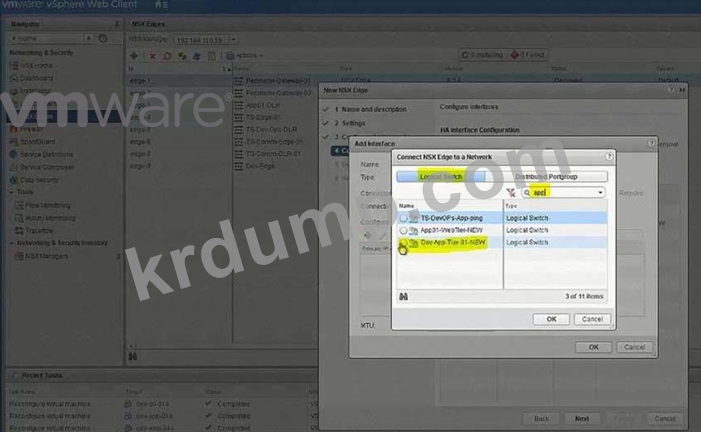Open search filter dropdown arrow
The image size is (701, 432).
tap(600, 193)
